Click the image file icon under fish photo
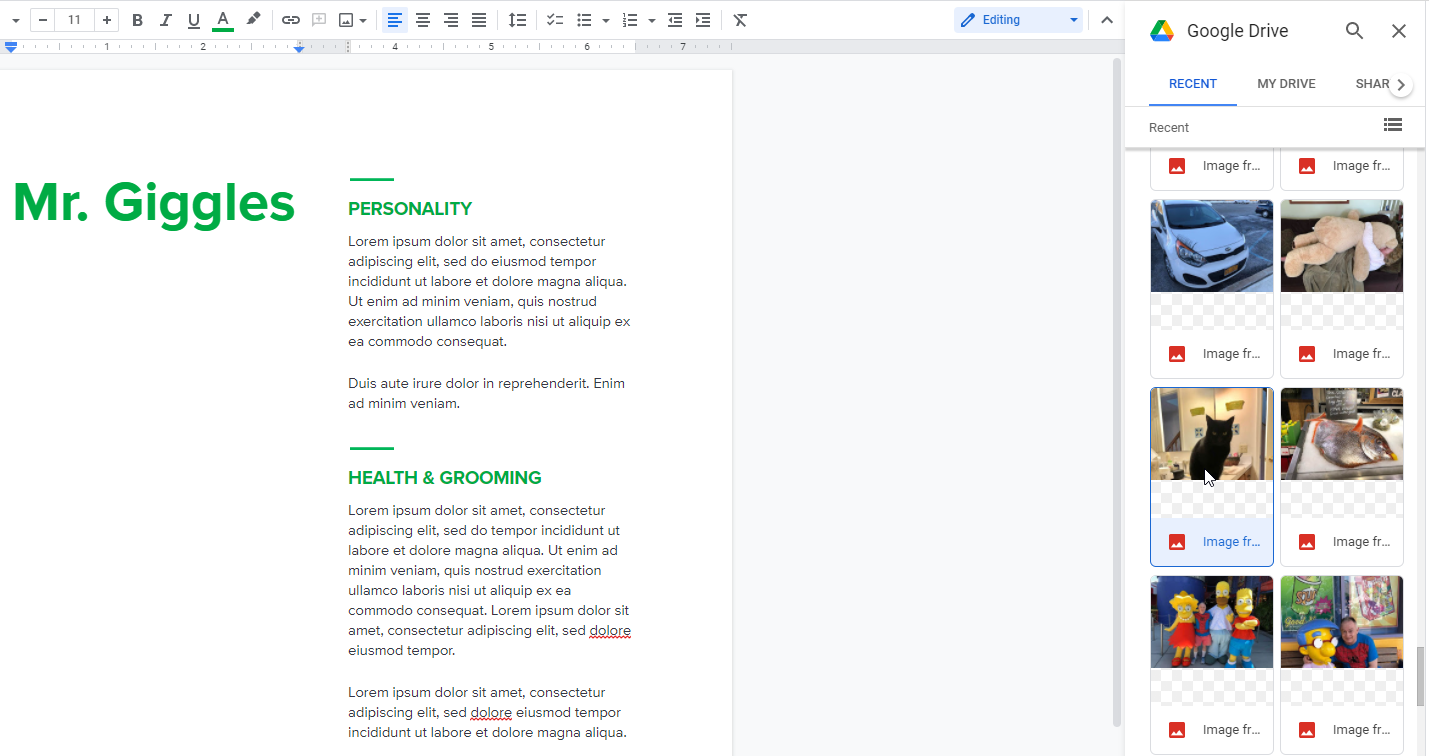Image resolution: width=1429 pixels, height=756 pixels. click(1307, 542)
